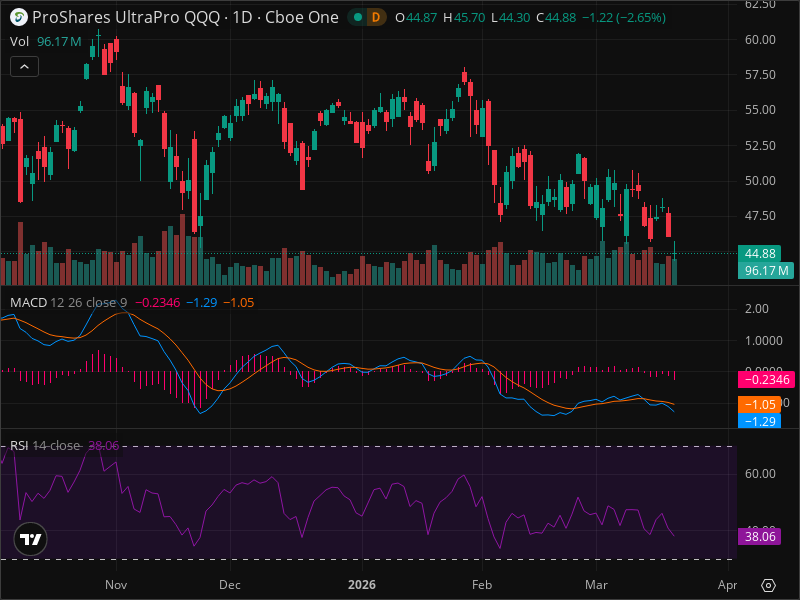This screenshot has height=600, width=800.
Task: Click the Apr label on time axis
Action: (727, 585)
